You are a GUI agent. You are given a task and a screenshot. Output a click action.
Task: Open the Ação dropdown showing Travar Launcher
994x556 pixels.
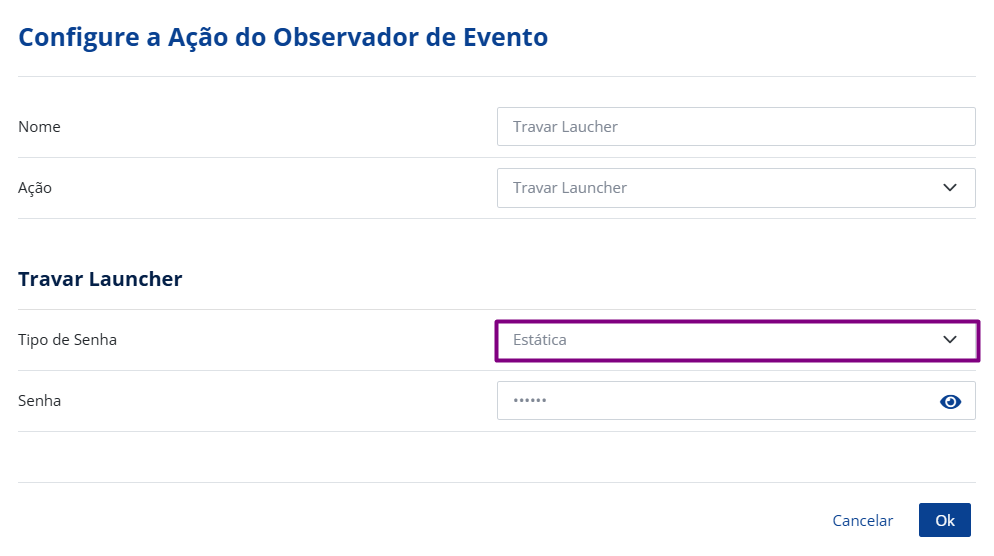735,188
